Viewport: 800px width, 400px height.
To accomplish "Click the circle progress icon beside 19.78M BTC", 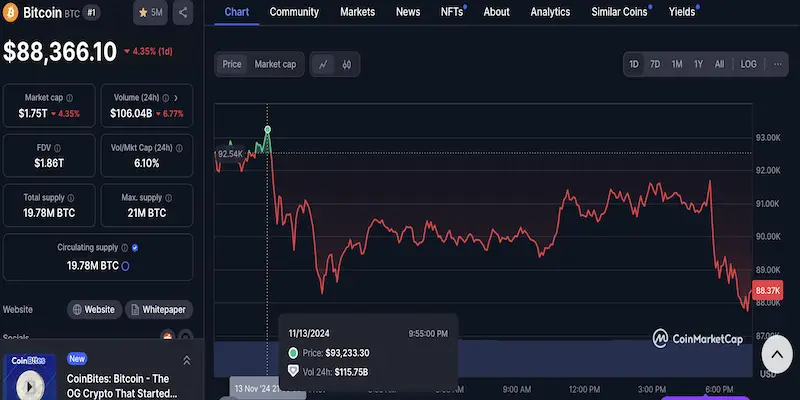I will (x=125, y=266).
